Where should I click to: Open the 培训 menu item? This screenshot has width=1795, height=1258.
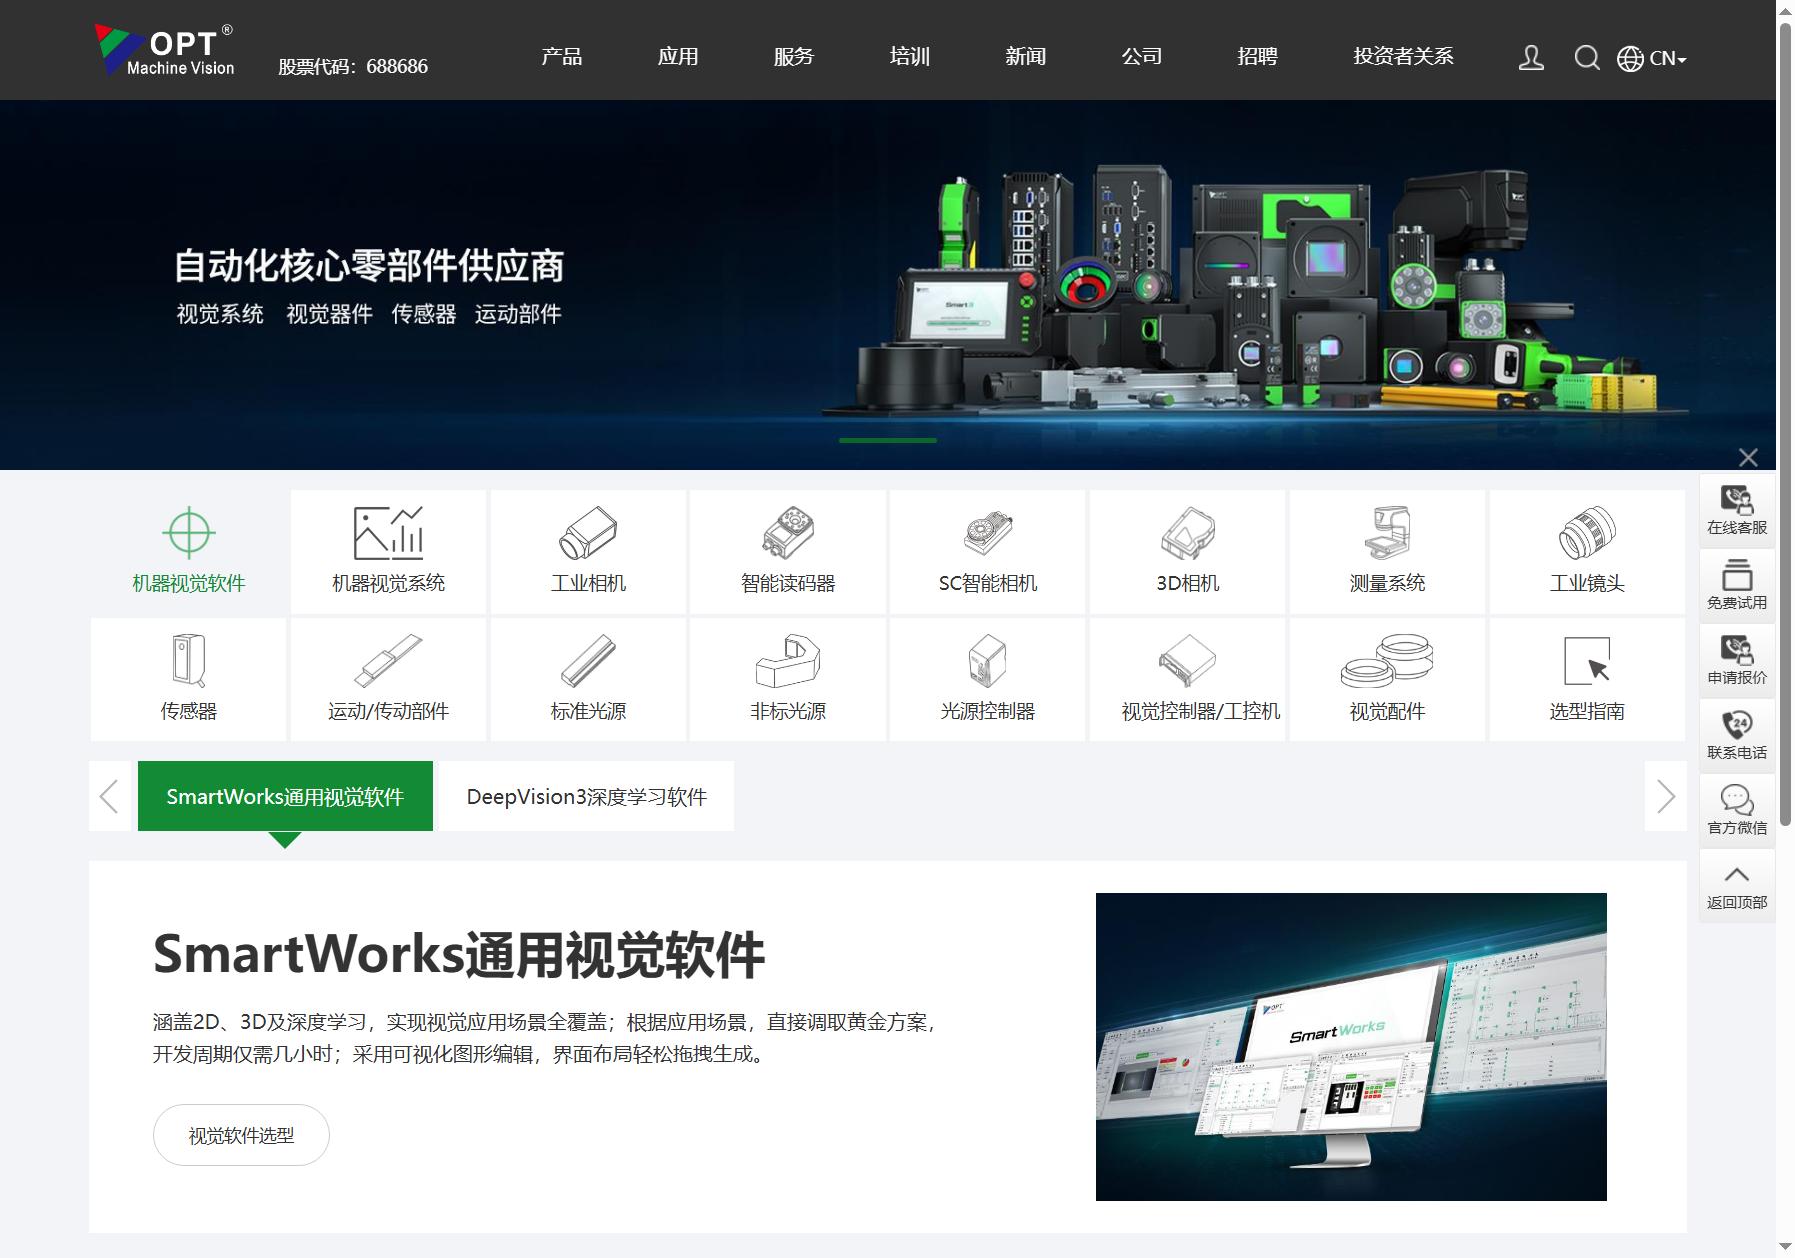(910, 56)
